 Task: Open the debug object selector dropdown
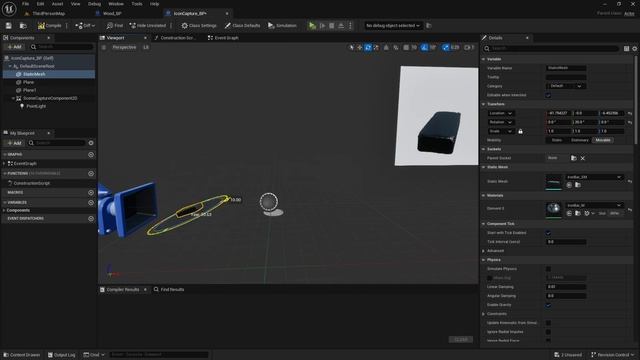coord(393,26)
